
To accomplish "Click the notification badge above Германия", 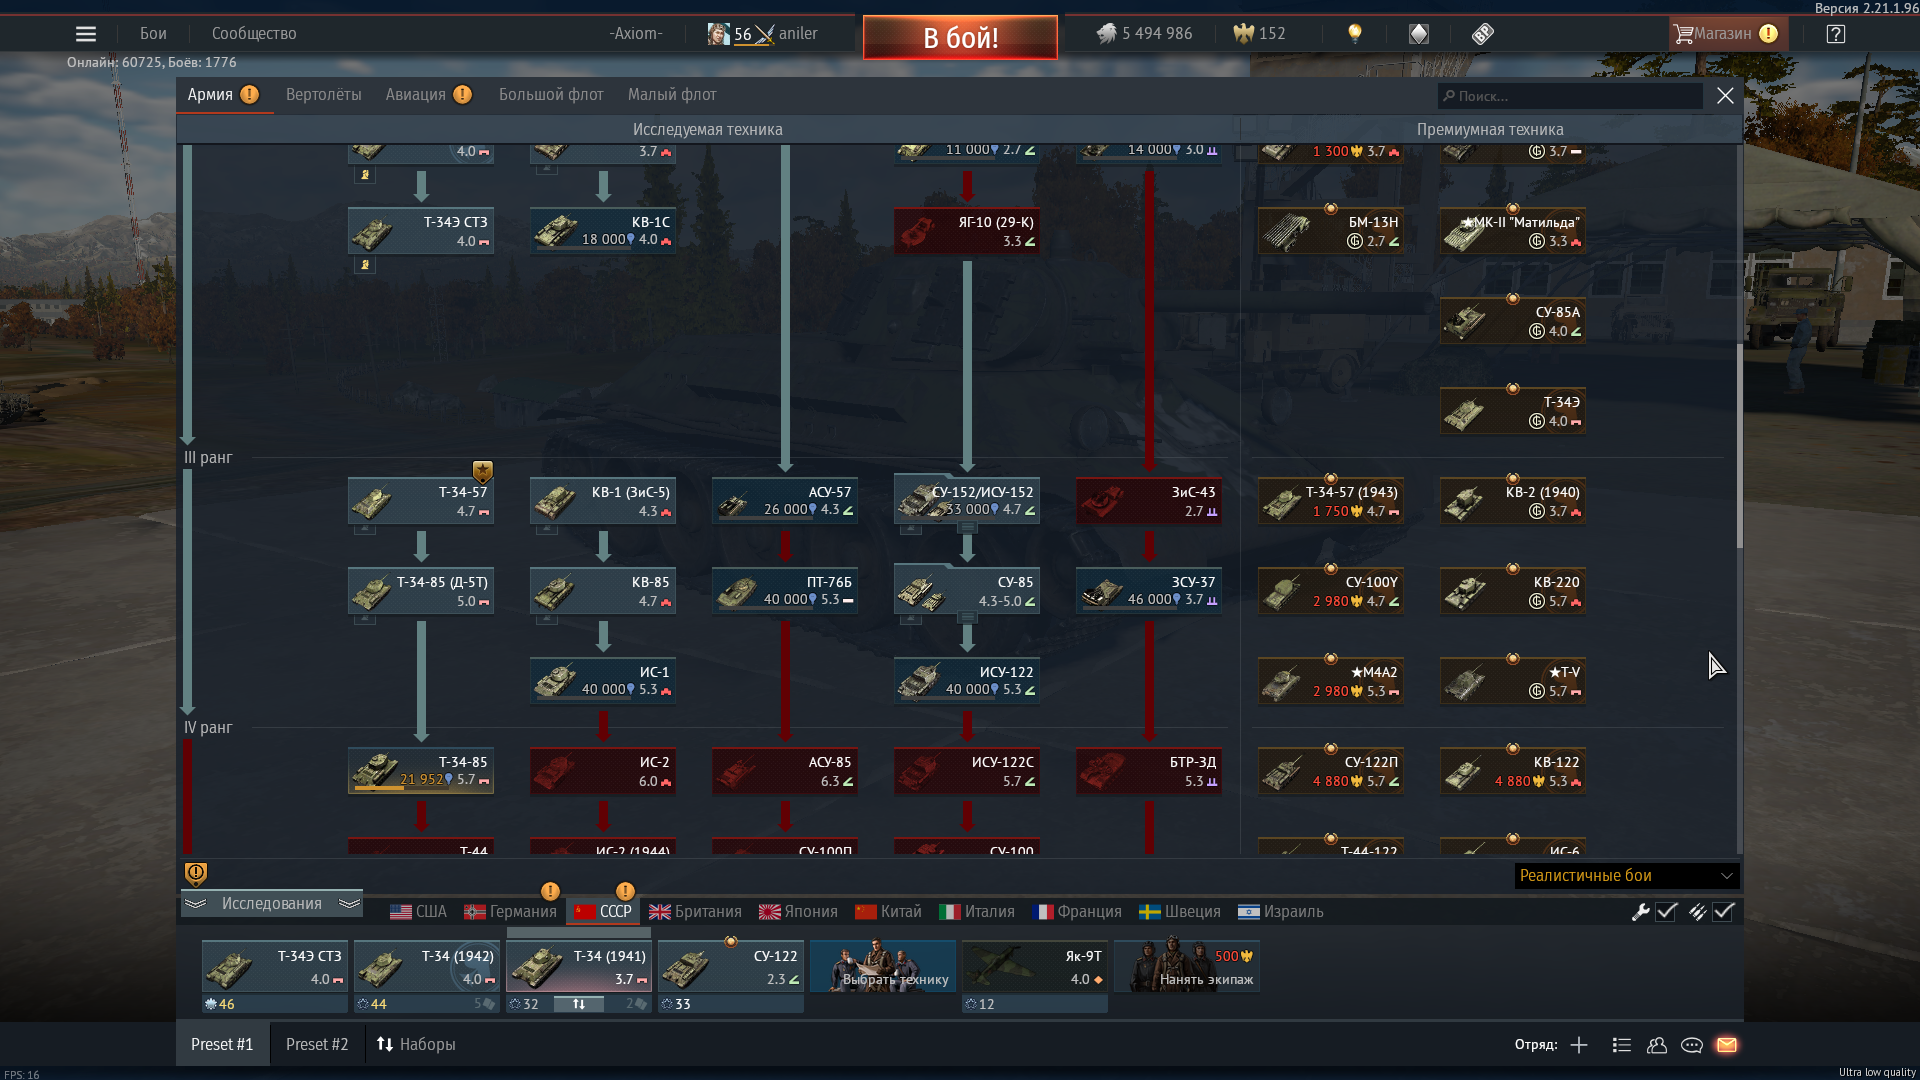I will tap(550, 891).
